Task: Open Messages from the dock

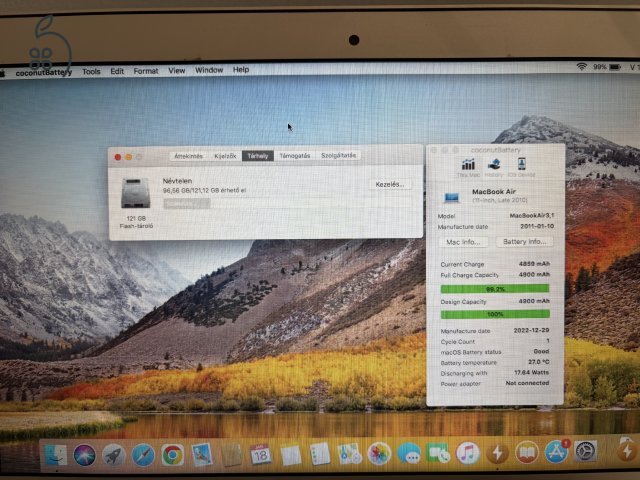Action: point(409,453)
